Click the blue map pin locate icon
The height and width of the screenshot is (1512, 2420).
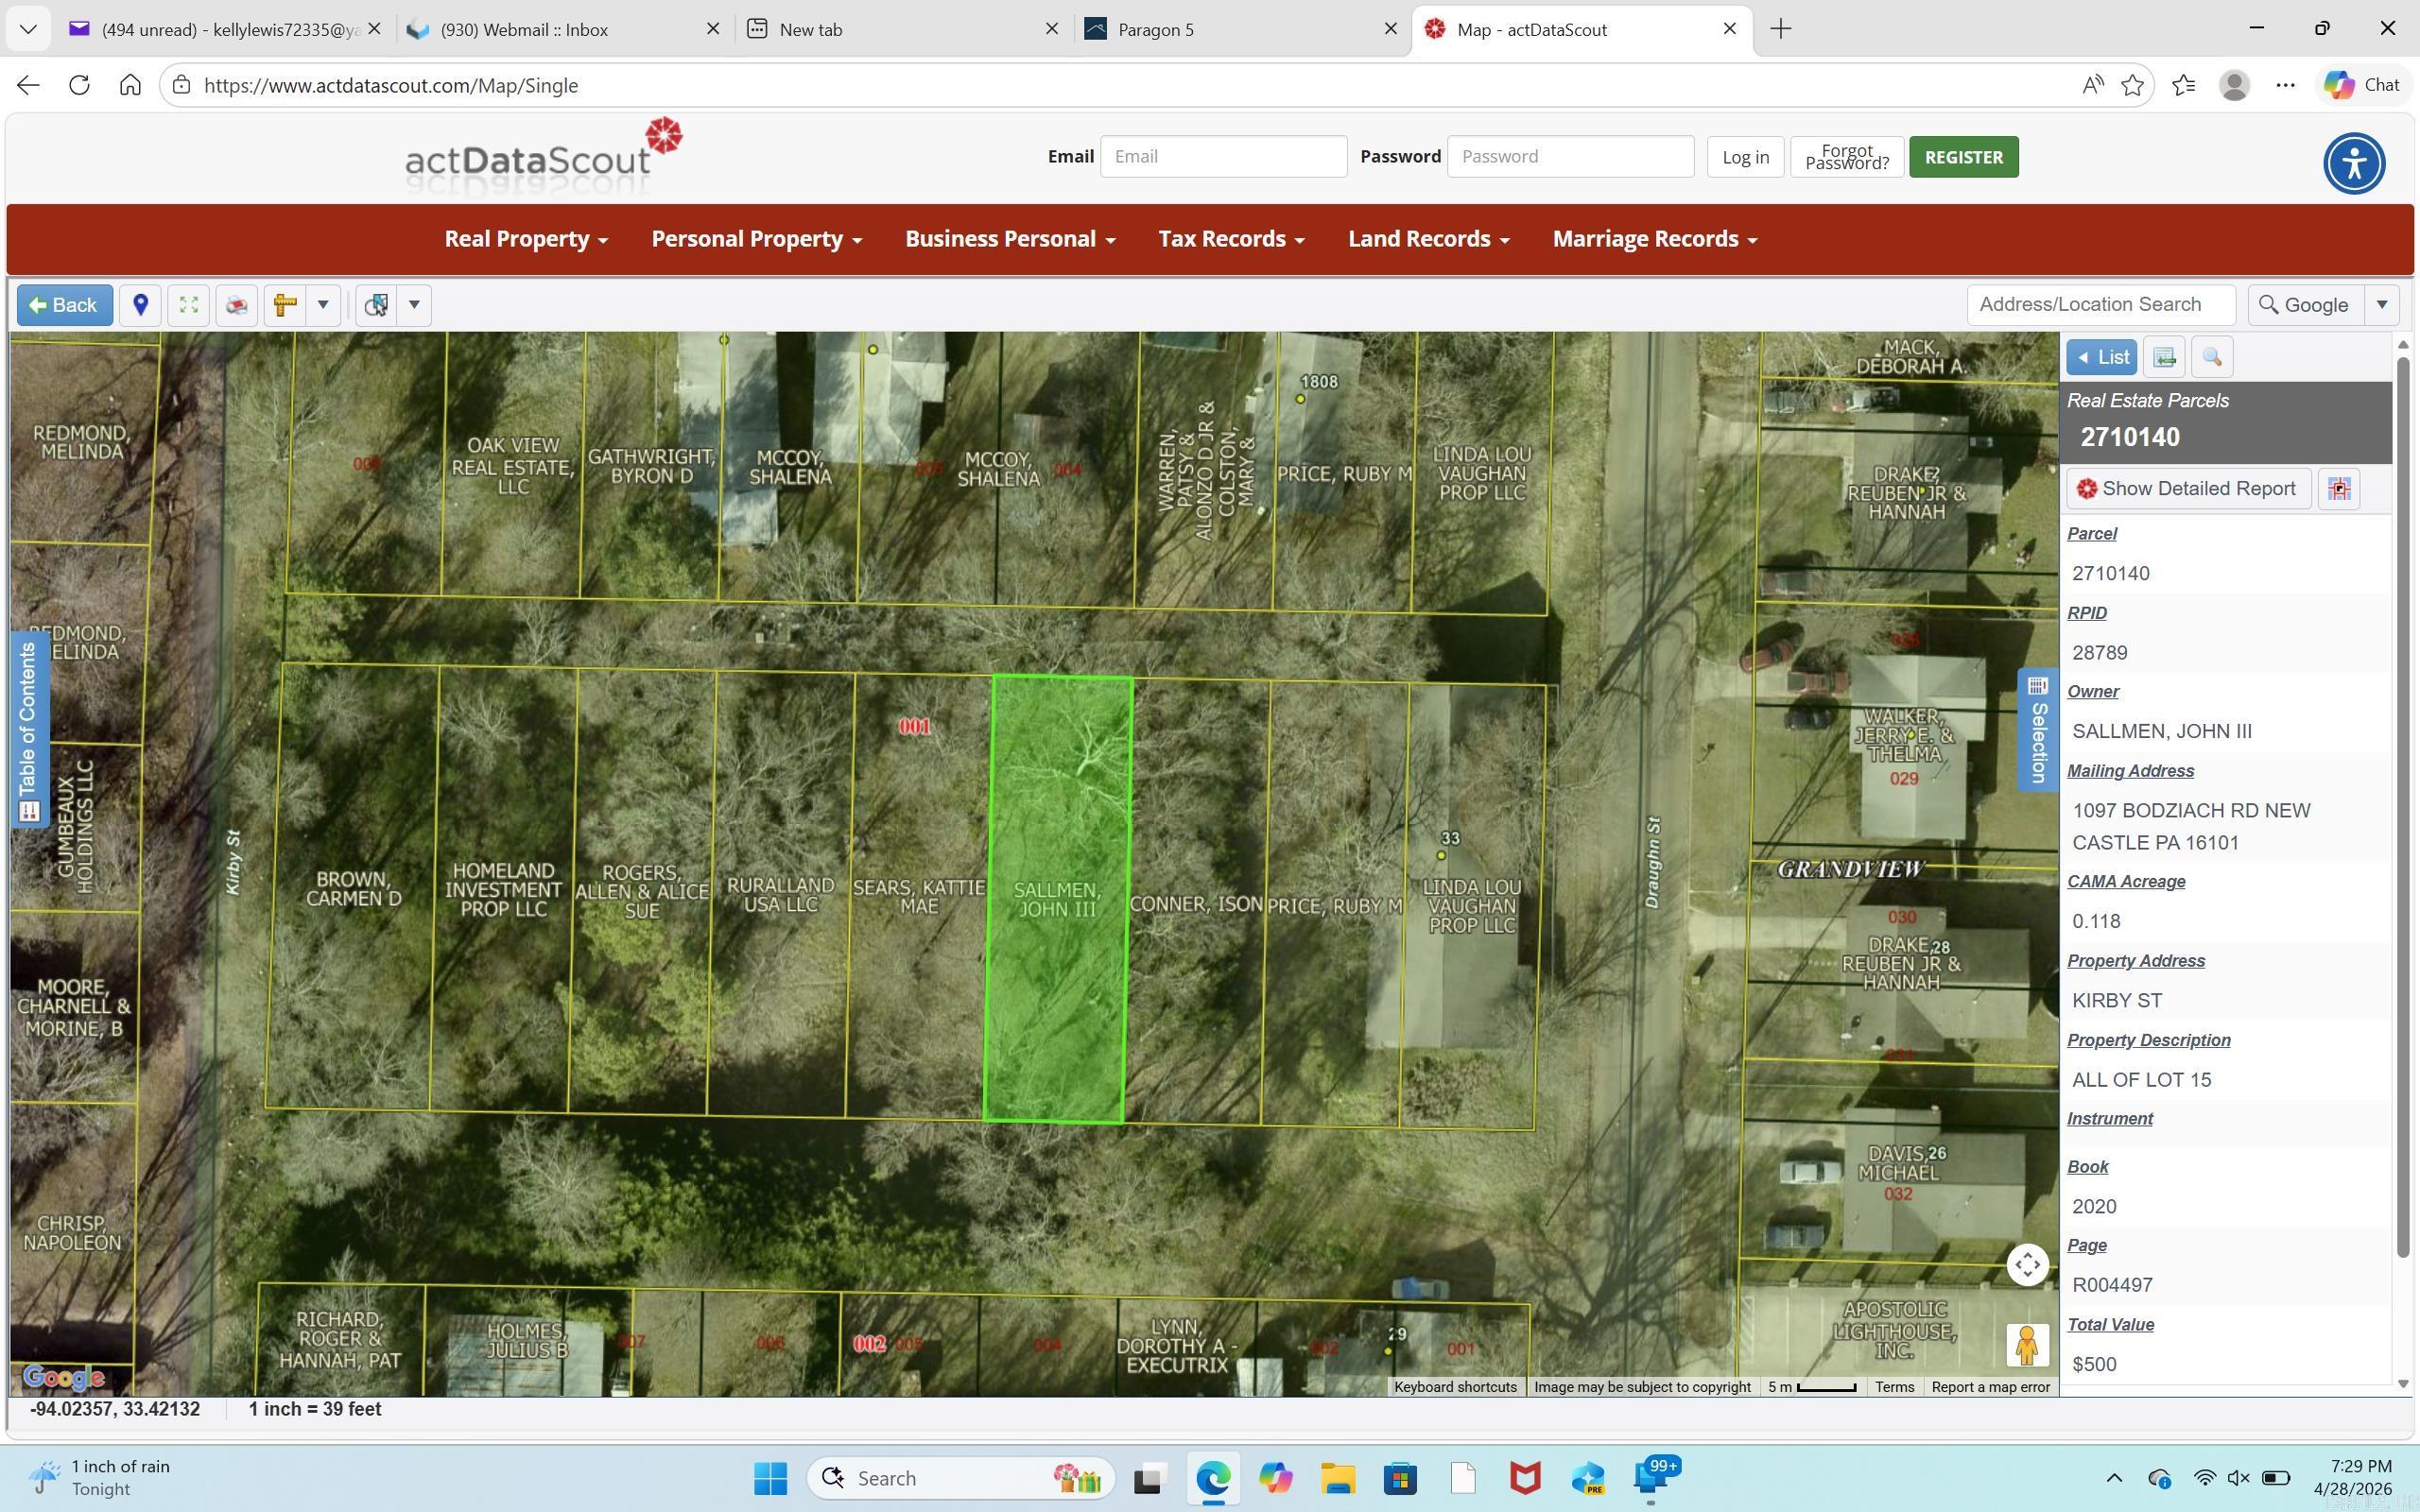click(x=141, y=305)
